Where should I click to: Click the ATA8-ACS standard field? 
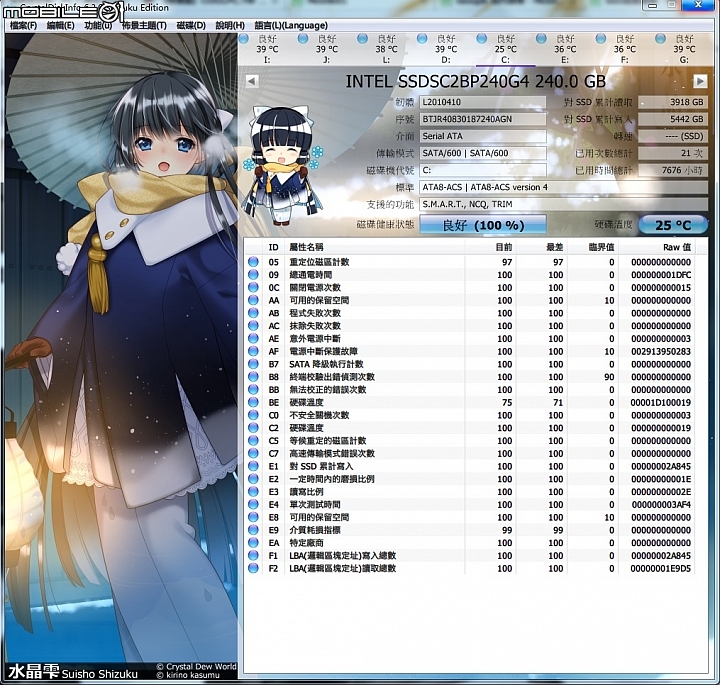point(563,187)
